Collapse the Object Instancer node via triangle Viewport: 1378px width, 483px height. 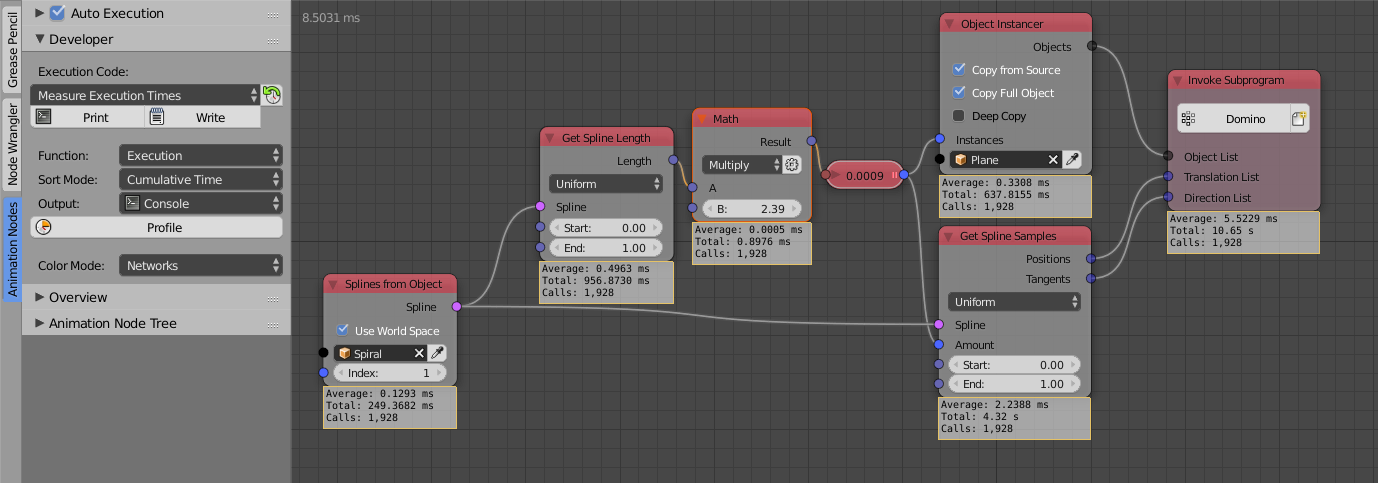(x=949, y=23)
